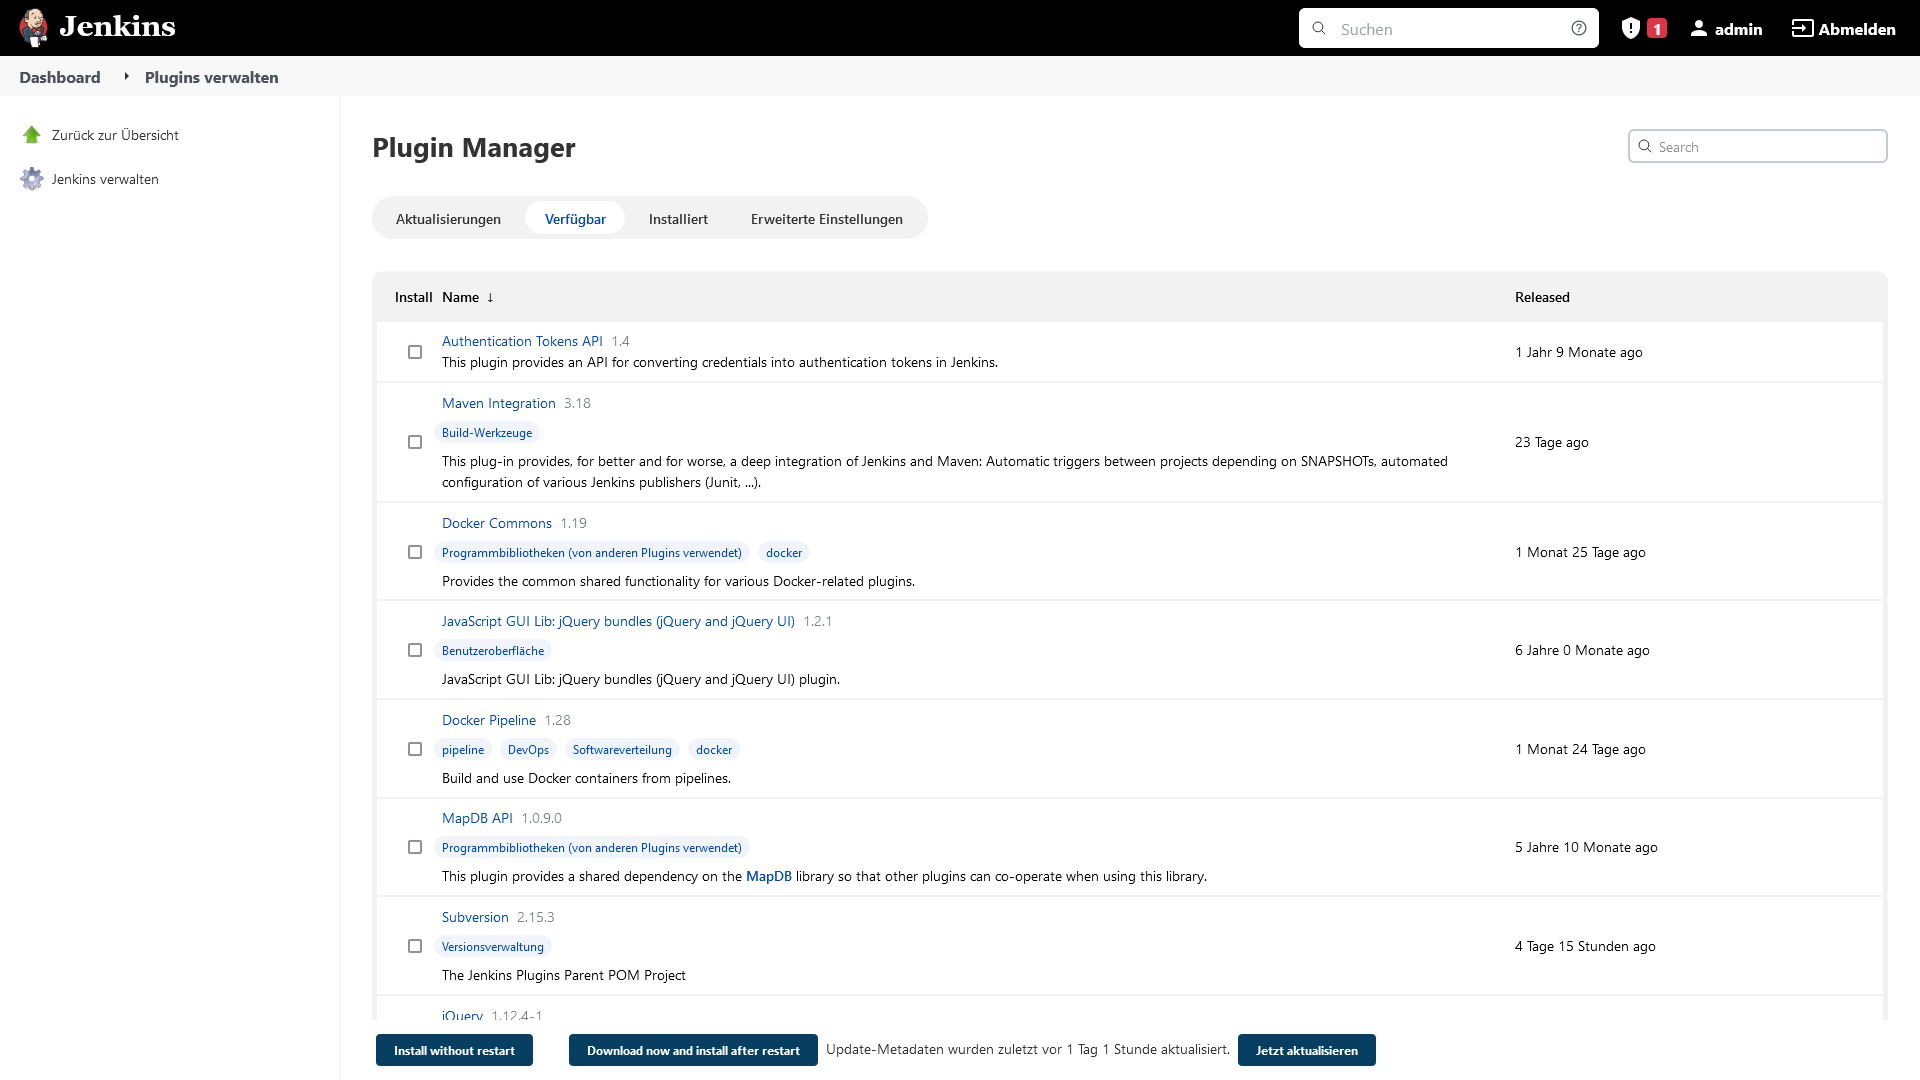Click the admin user icon

click(1698, 28)
